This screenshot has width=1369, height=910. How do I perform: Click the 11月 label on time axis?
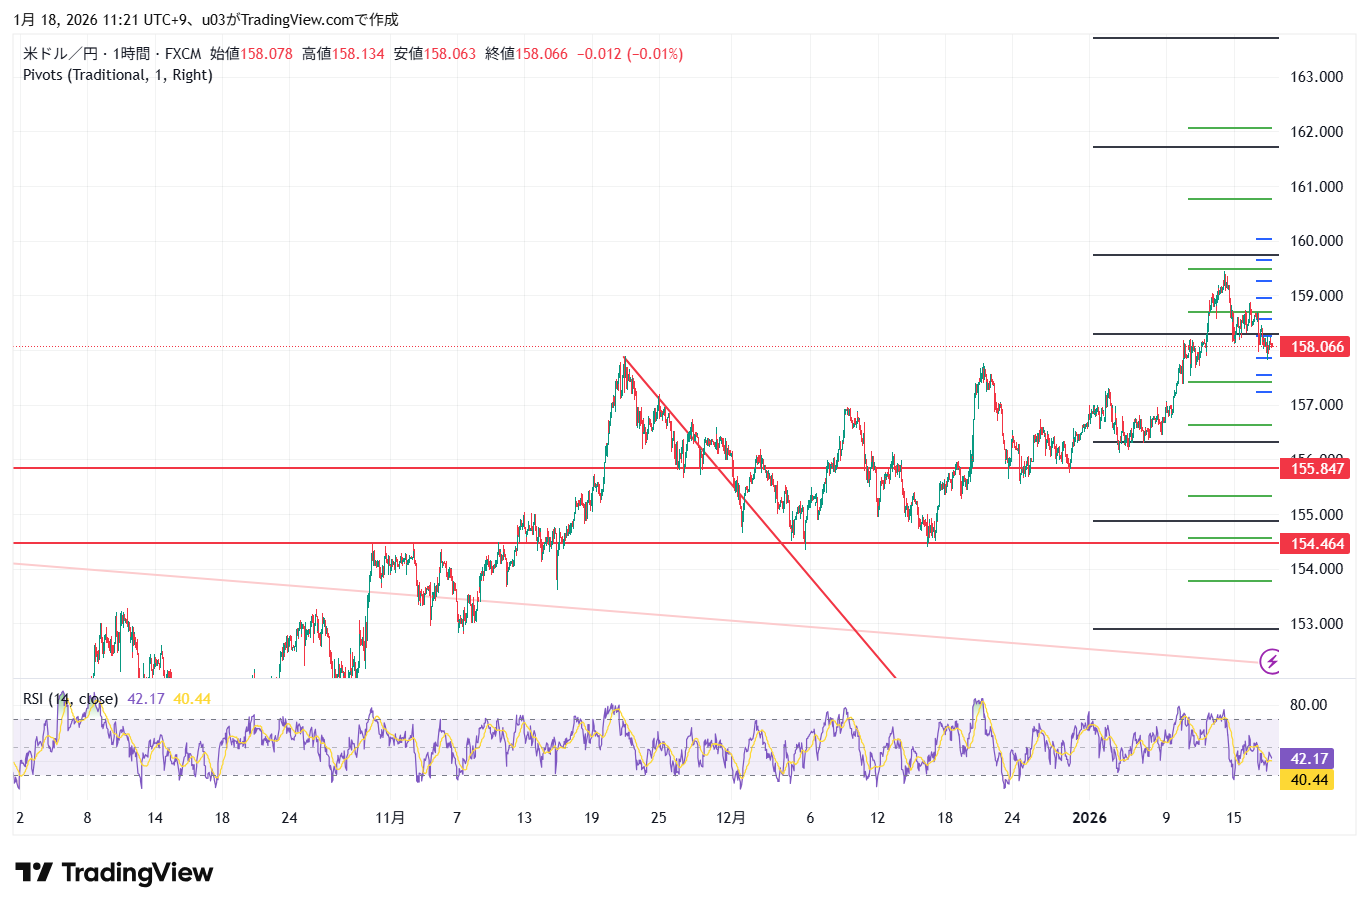(x=390, y=818)
